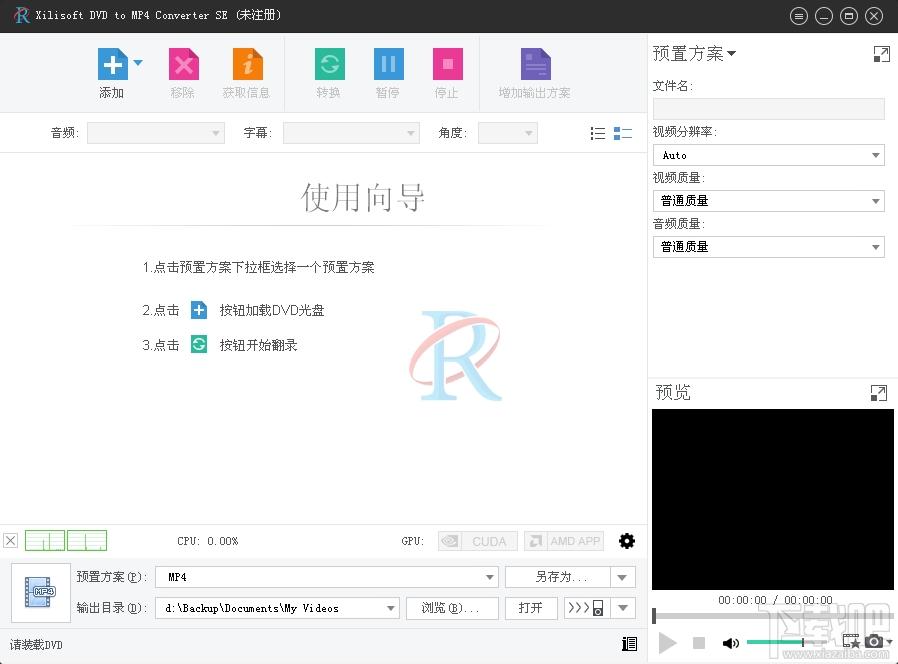Click the File name (文件名) input field

pos(769,109)
